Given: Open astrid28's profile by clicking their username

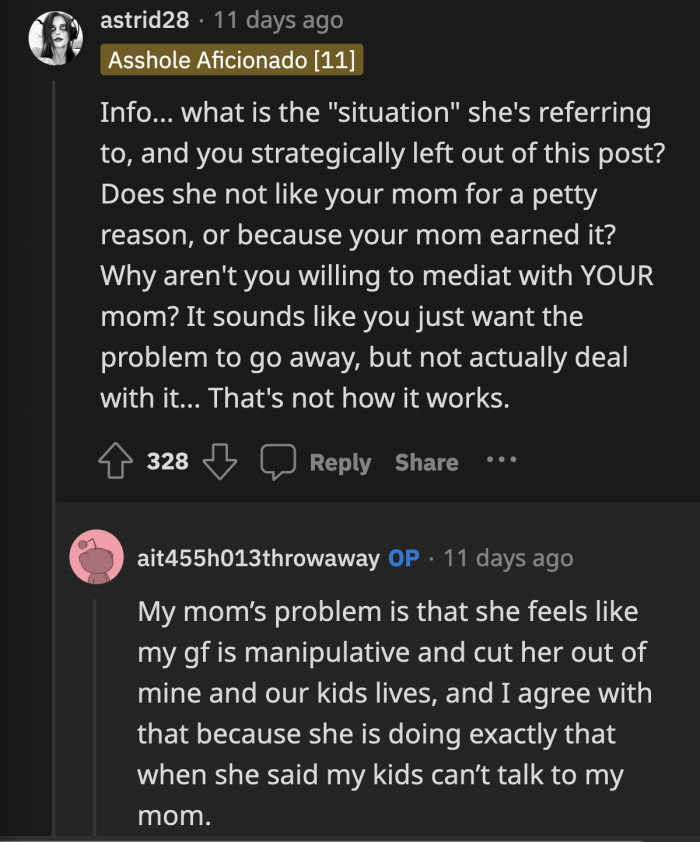Looking at the screenshot, I should tap(146, 20).
